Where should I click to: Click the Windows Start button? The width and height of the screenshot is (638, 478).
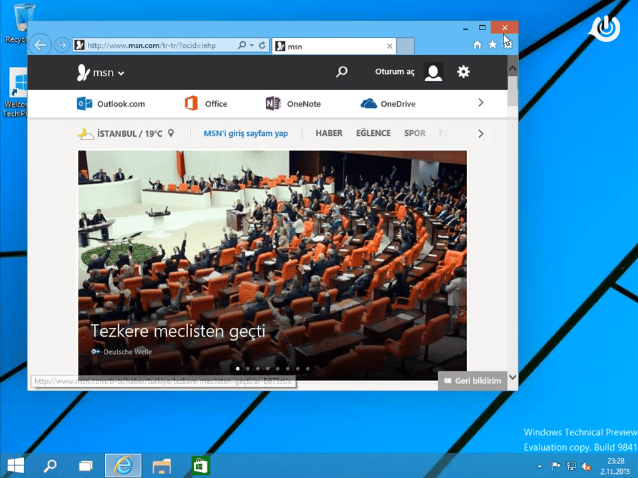pyautogui.click(x=16, y=465)
